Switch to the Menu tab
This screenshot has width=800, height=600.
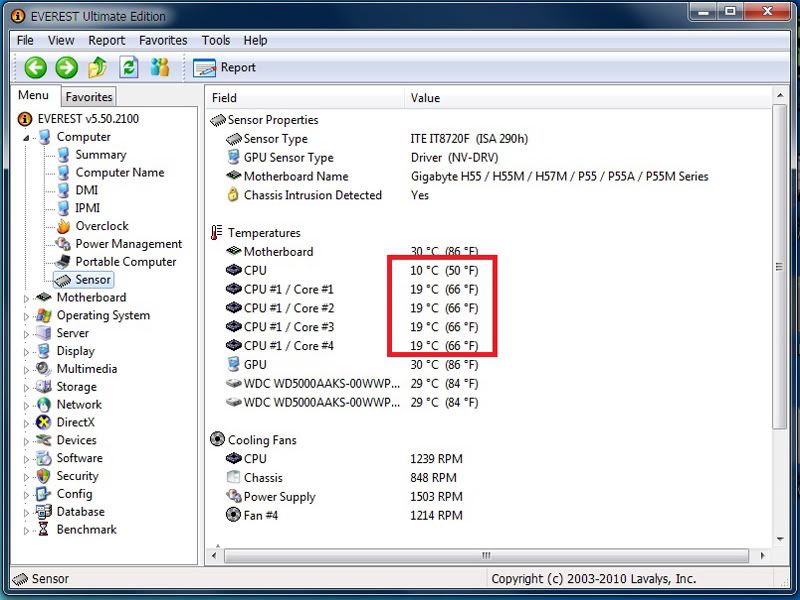coord(34,95)
